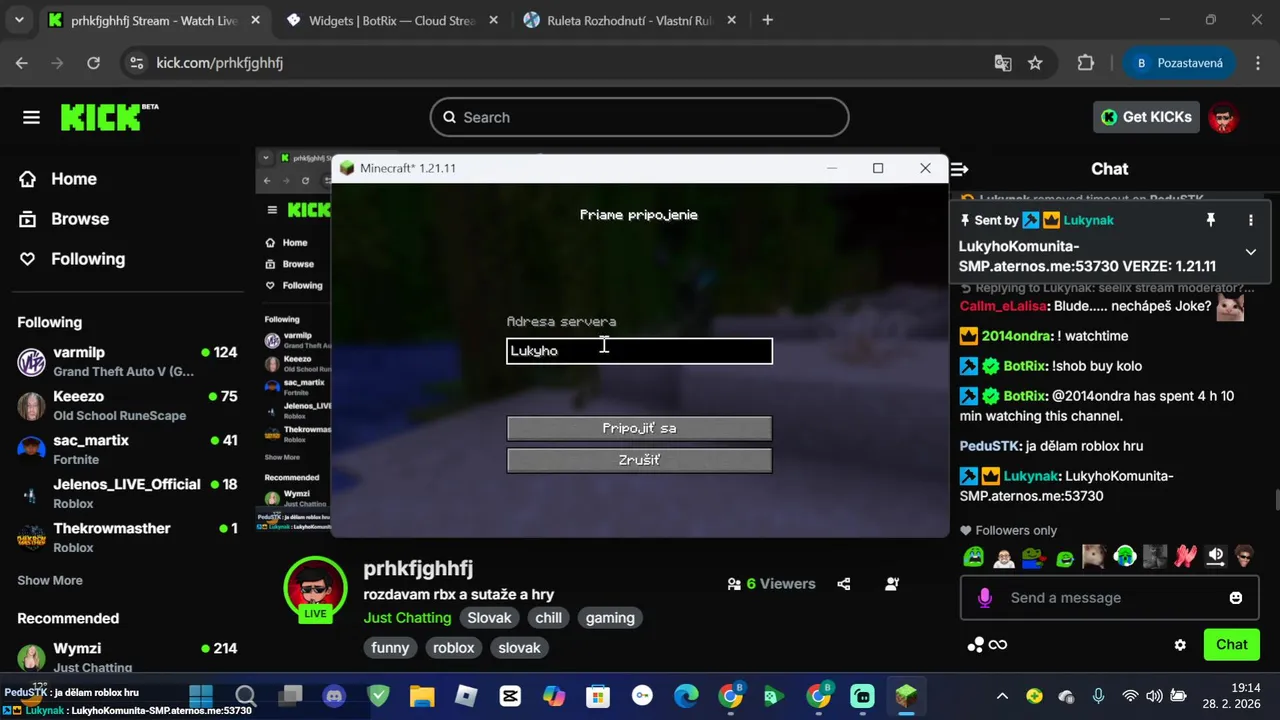Viewport: 1280px width, 720px height.
Task: Open the pinned message three-dot menu
Action: pyautogui.click(x=1250, y=220)
